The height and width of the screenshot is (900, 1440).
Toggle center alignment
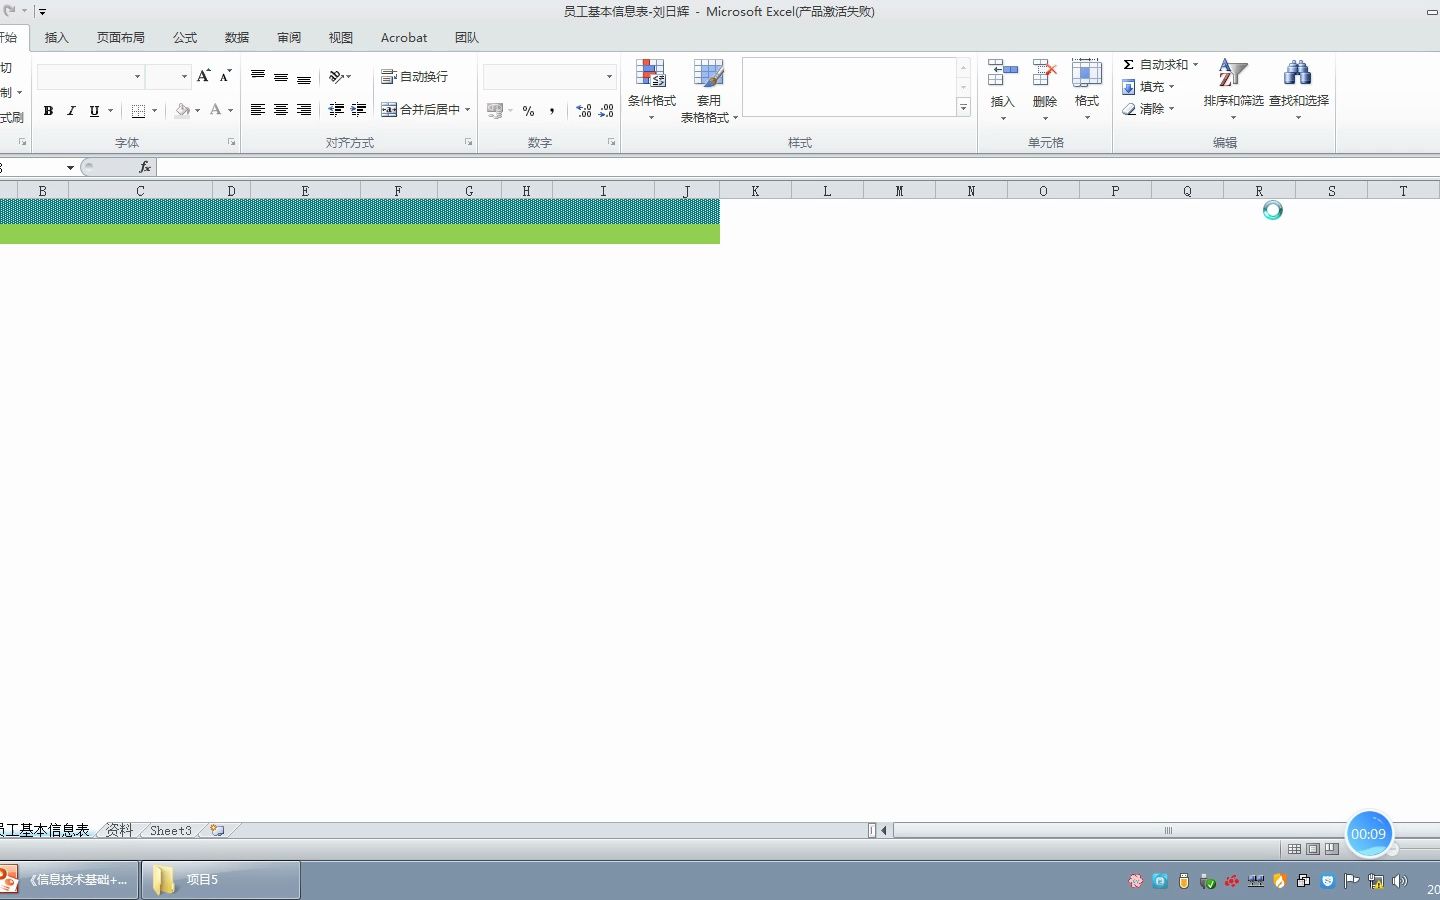pyautogui.click(x=280, y=110)
